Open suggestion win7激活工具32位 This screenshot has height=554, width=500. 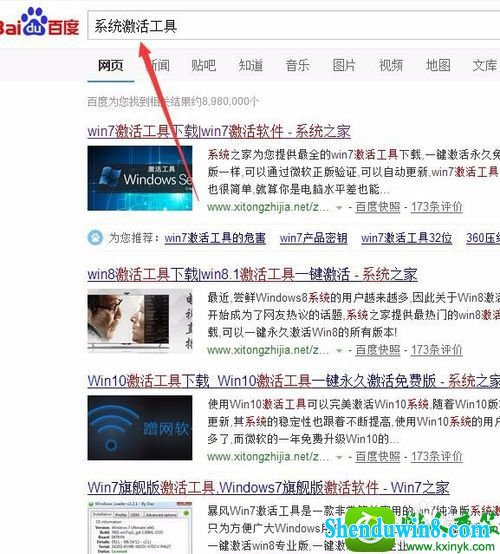[406, 238]
